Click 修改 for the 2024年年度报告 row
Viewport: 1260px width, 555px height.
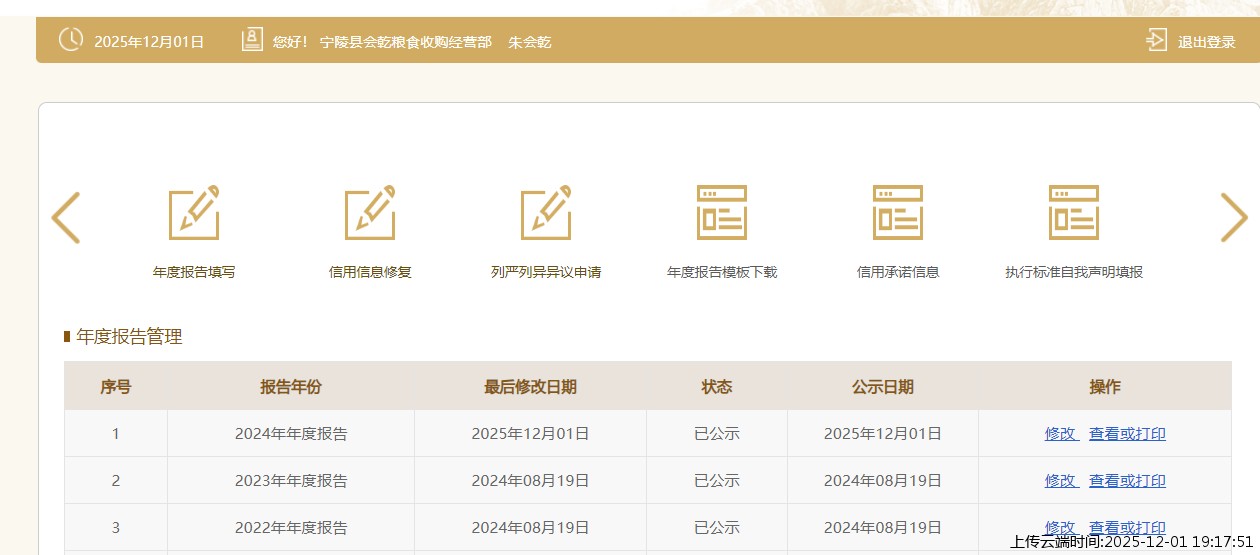click(x=1060, y=434)
